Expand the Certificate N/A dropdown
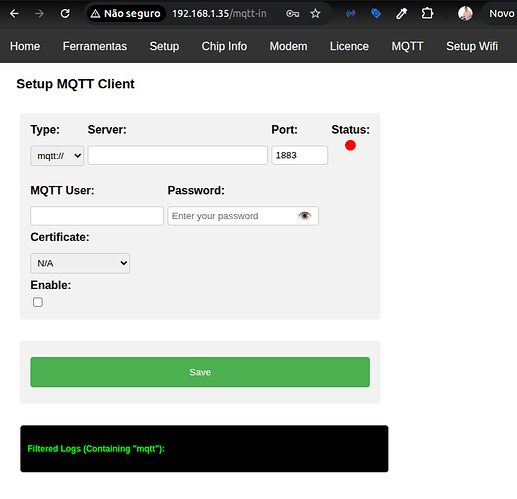This screenshot has width=517, height=499. click(80, 263)
